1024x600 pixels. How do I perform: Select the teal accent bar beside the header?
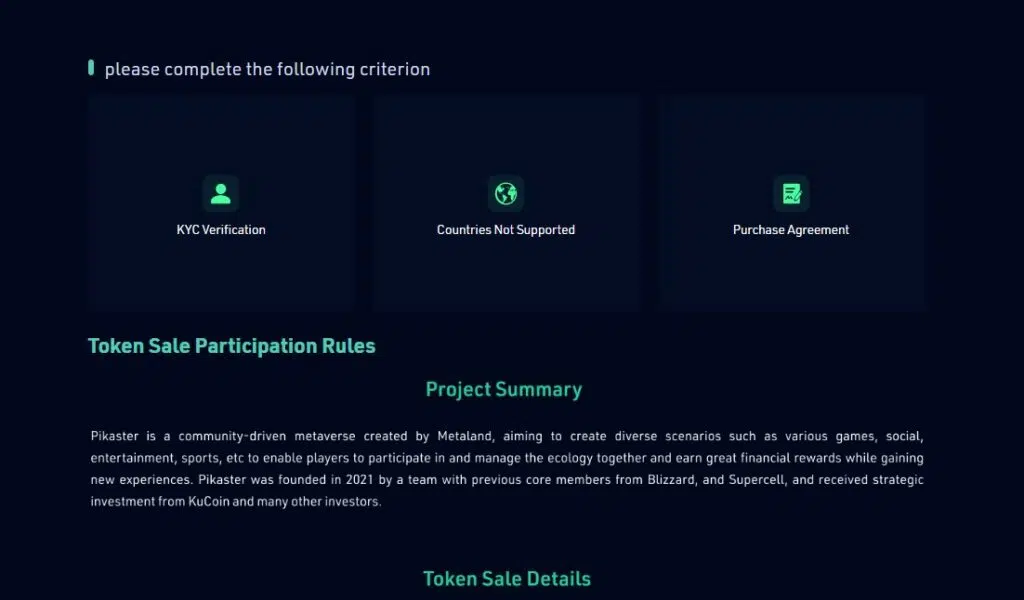click(90, 66)
